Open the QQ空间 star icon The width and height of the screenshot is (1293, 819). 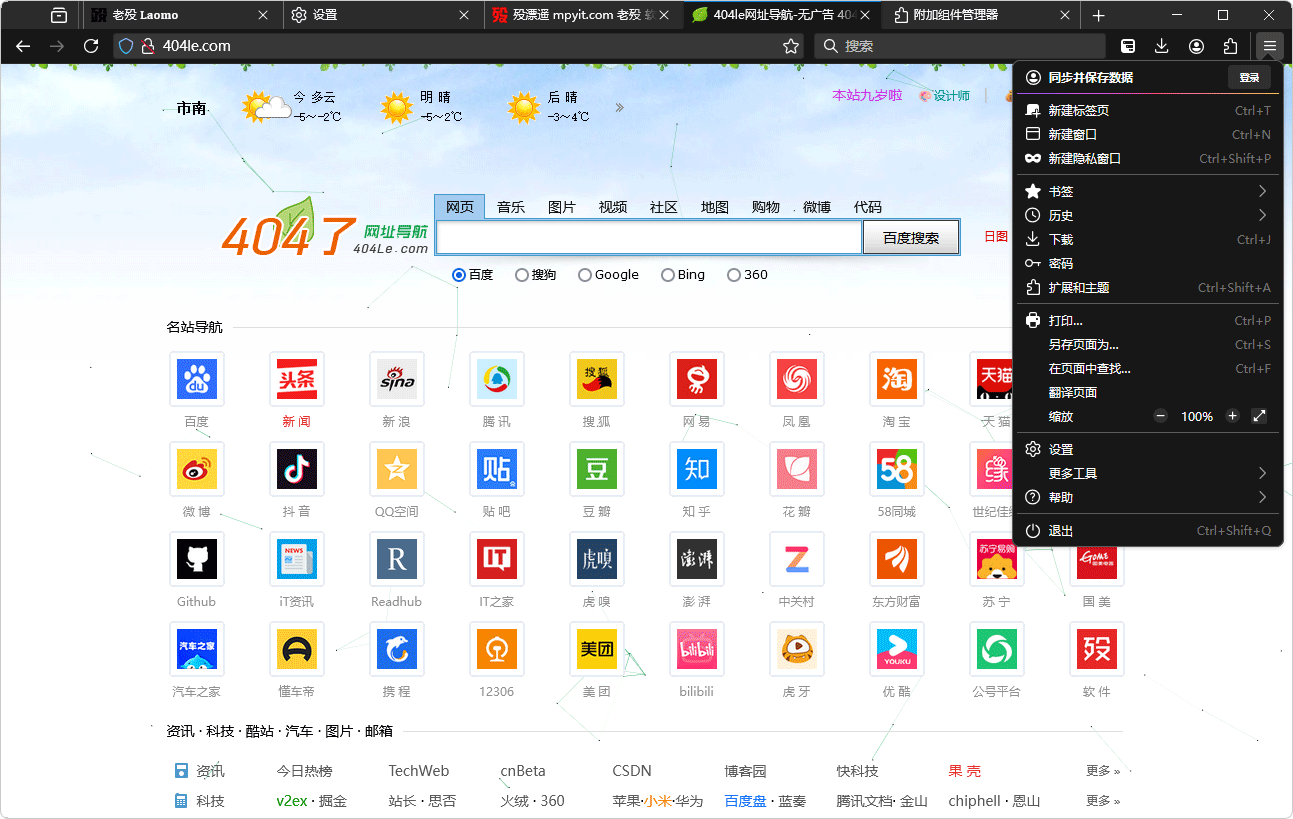coord(397,469)
